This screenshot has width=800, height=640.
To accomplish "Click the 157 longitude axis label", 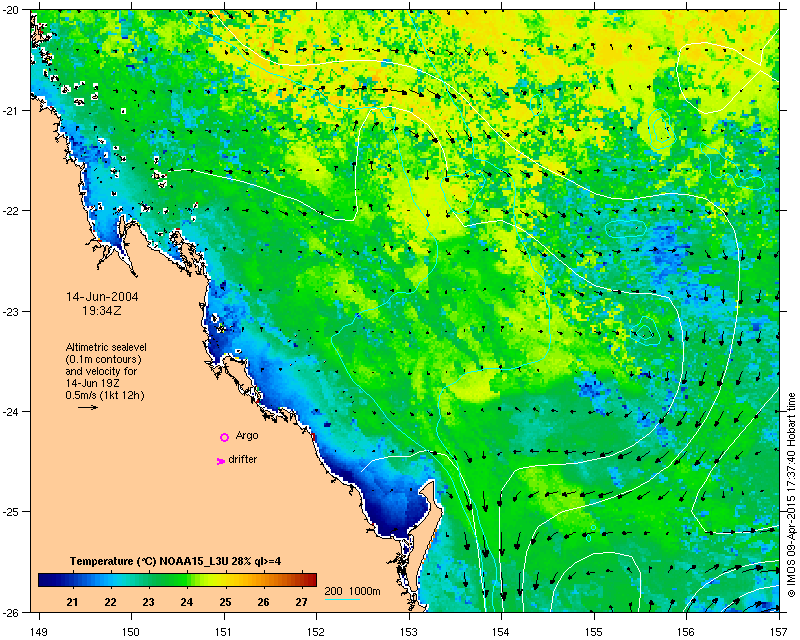I will (779, 632).
